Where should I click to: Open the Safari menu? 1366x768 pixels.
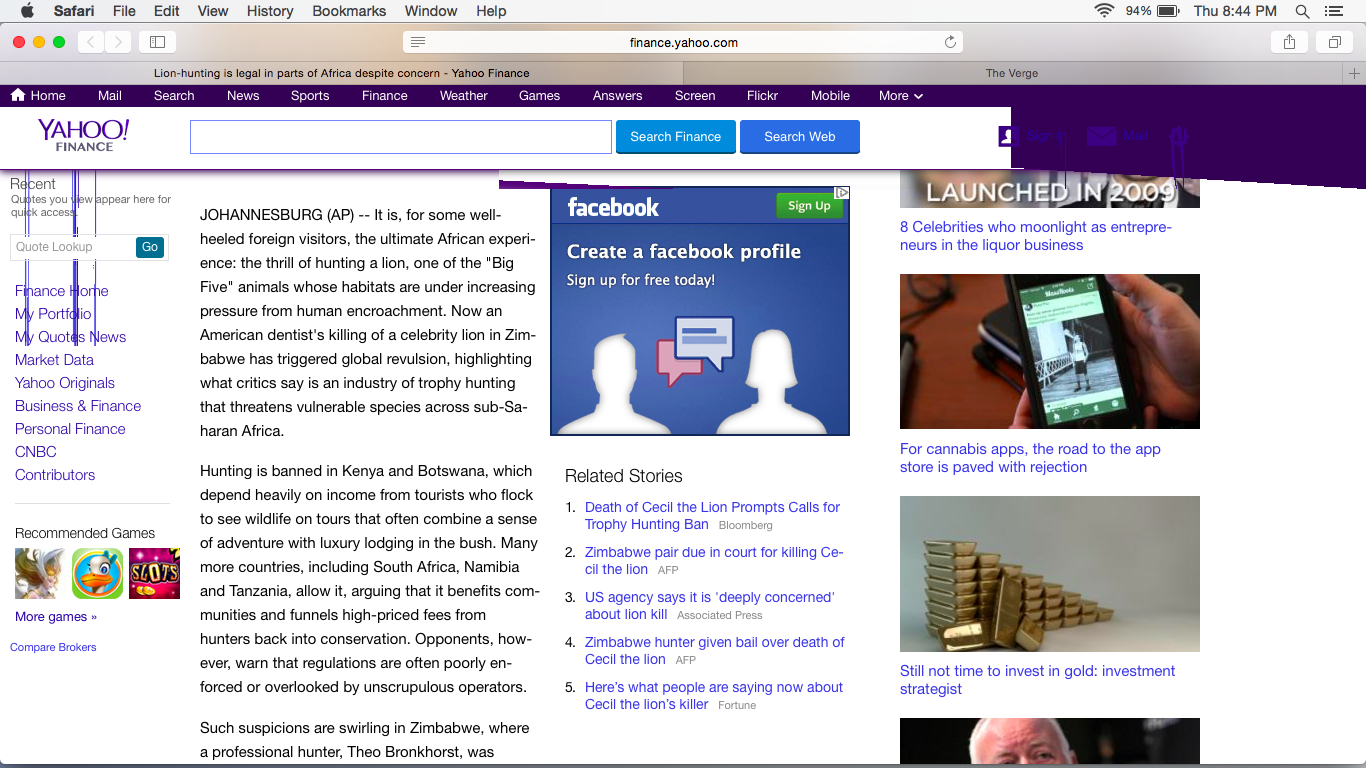tap(73, 11)
